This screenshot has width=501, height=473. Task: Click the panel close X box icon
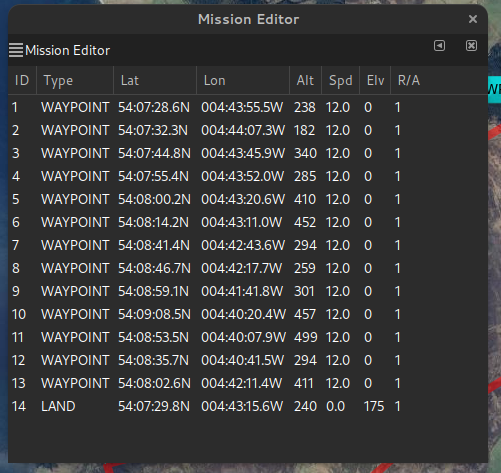tap(471, 46)
